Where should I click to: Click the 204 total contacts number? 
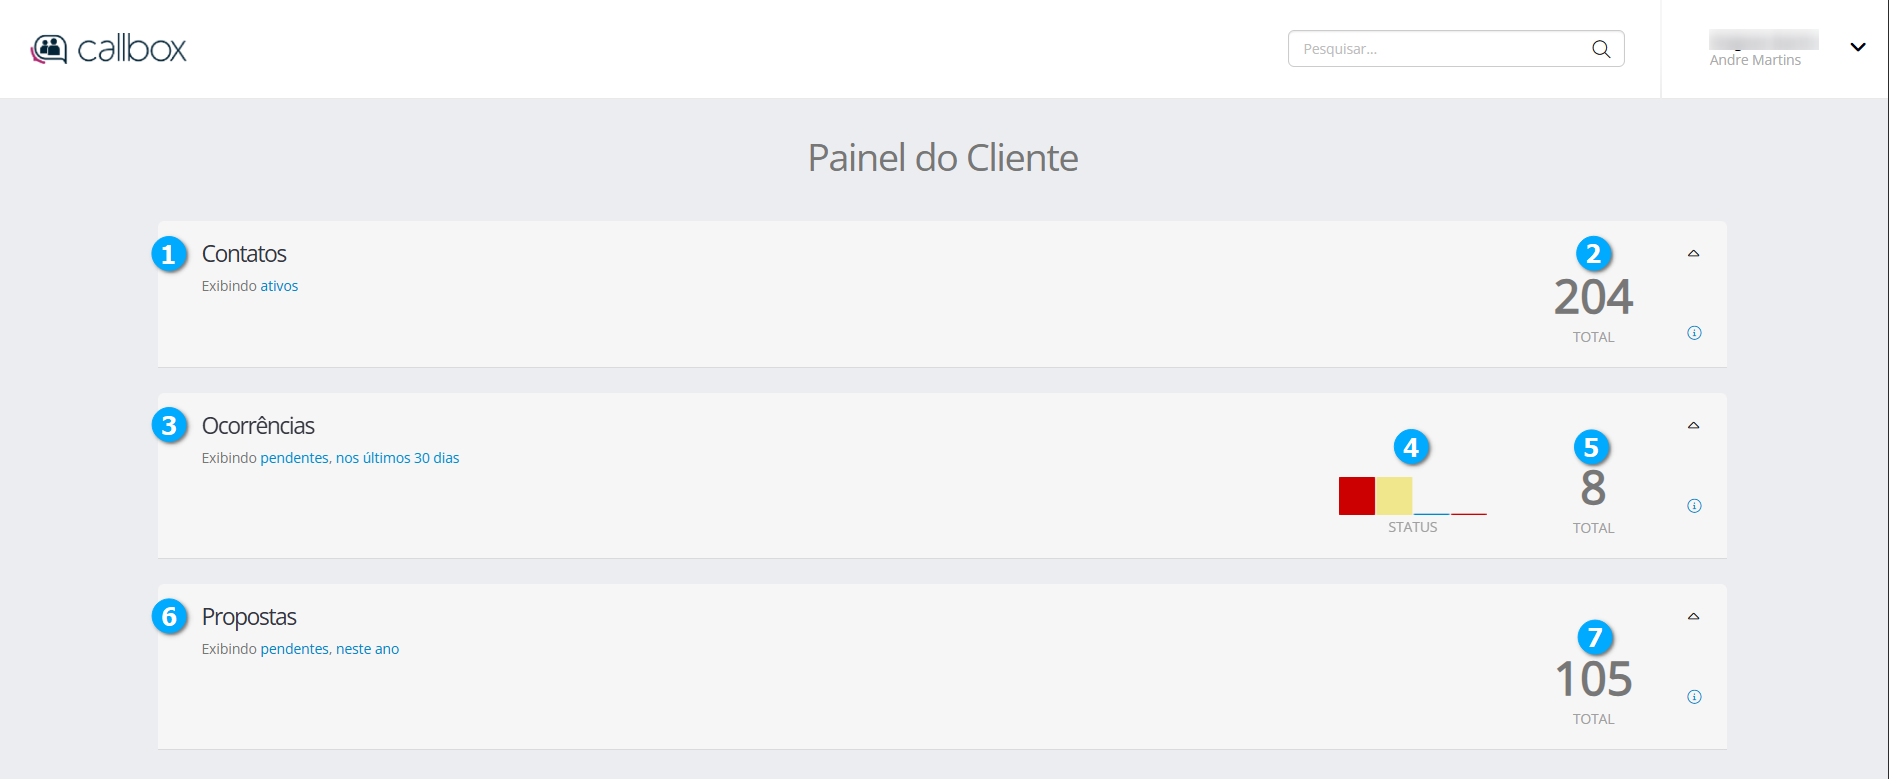click(x=1593, y=297)
